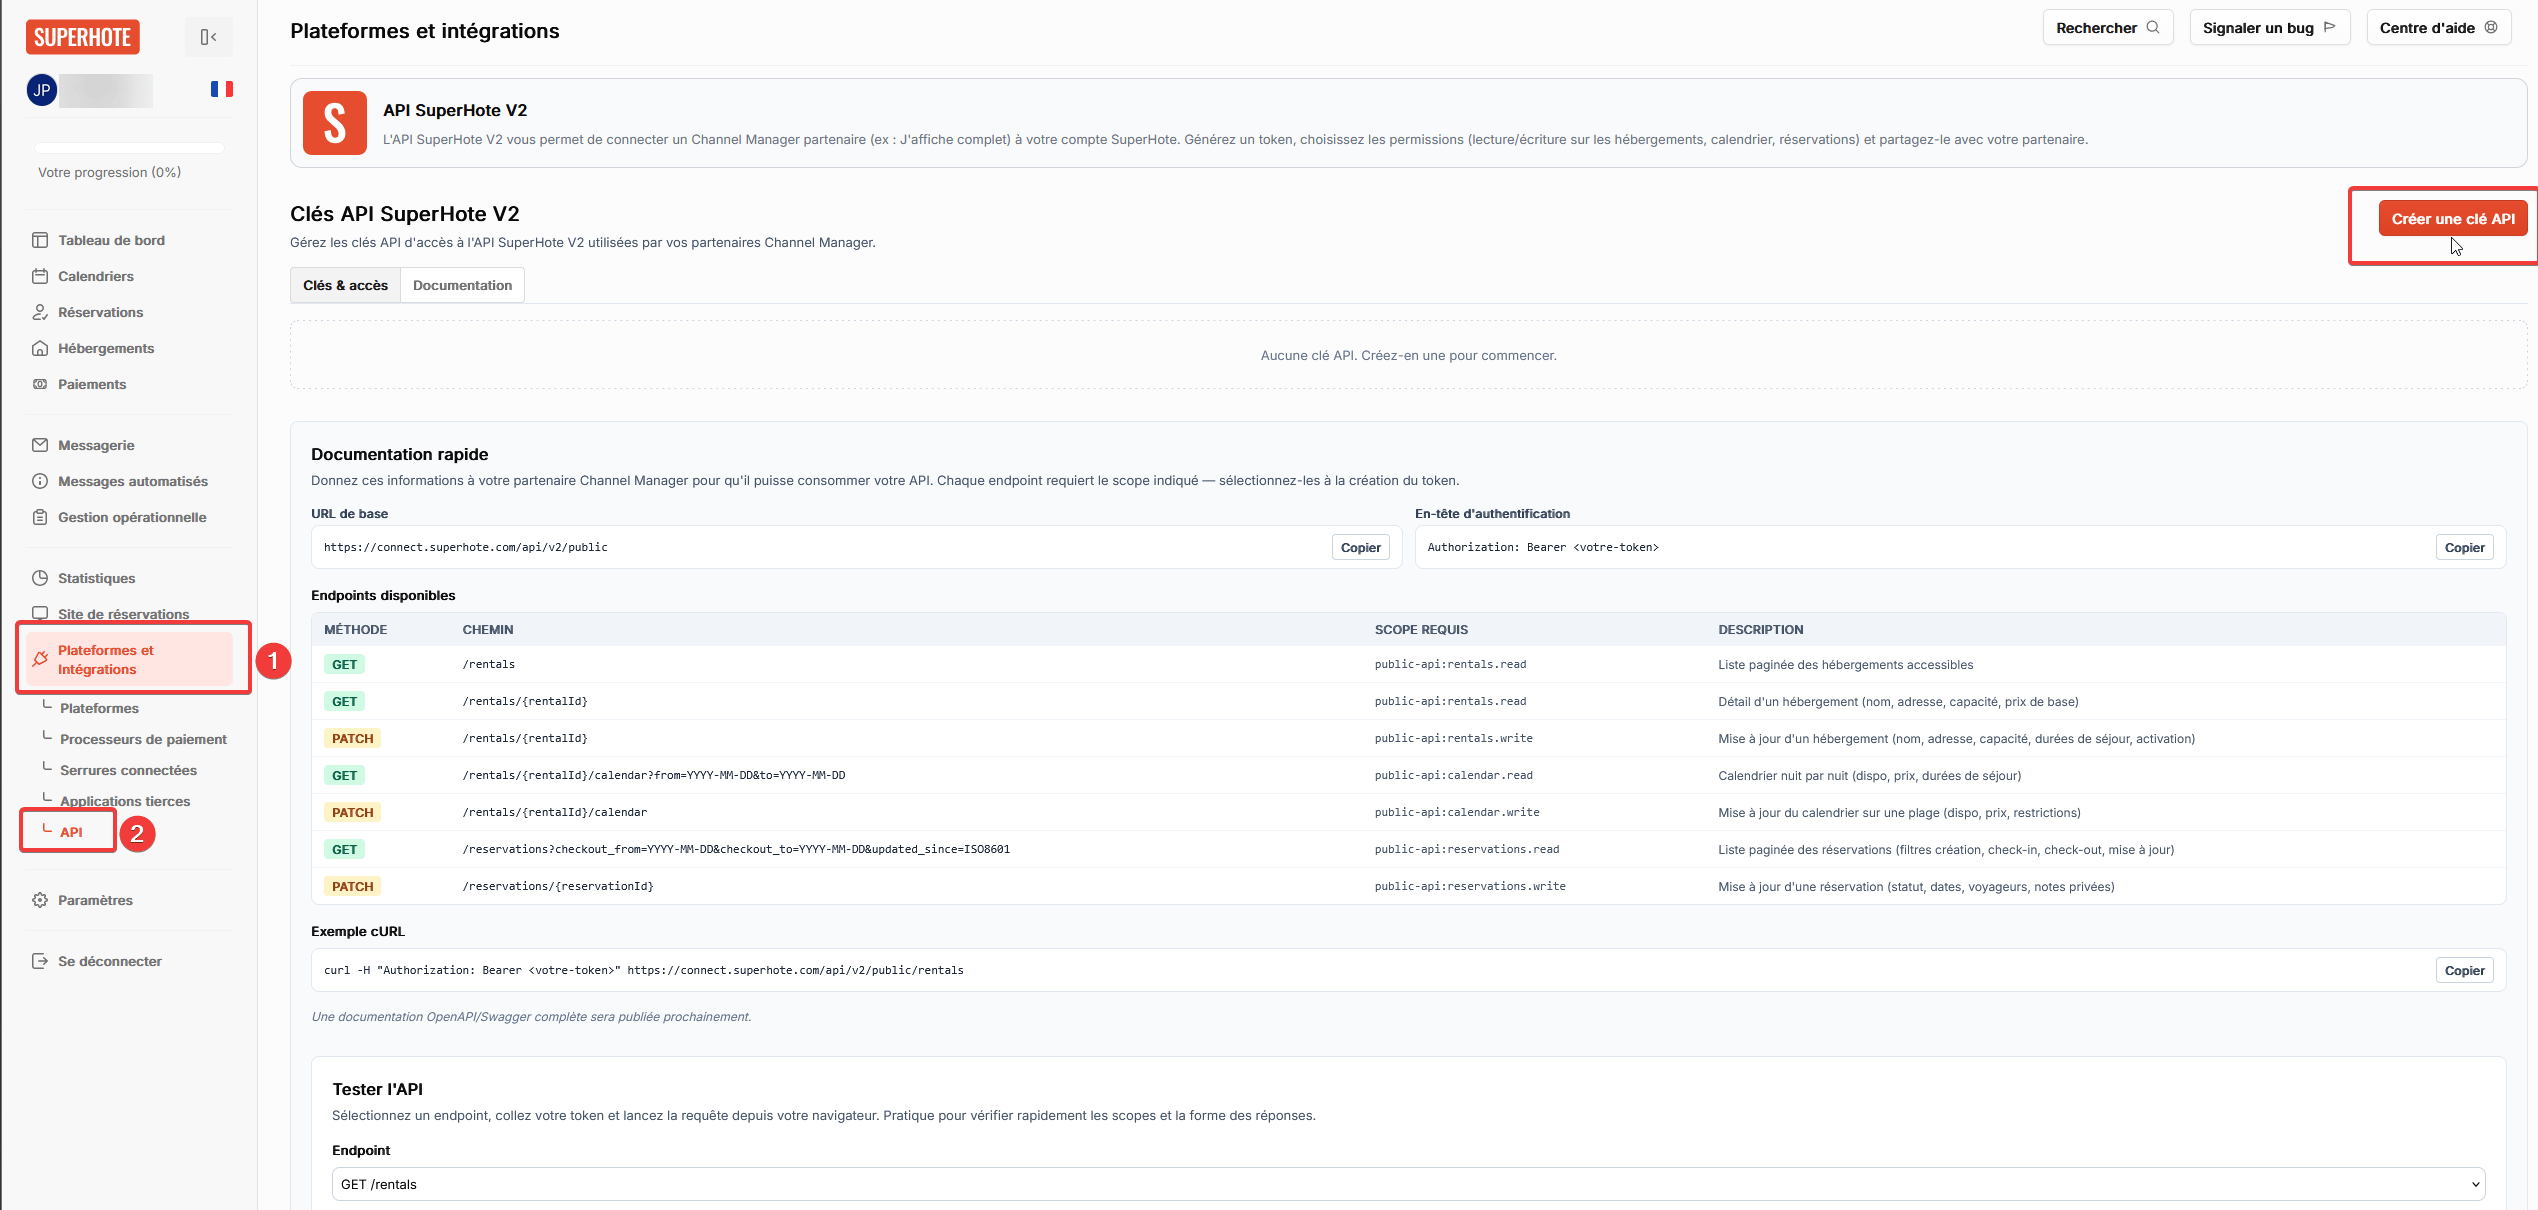
Task: Copy the URL de base
Action: [1360, 547]
